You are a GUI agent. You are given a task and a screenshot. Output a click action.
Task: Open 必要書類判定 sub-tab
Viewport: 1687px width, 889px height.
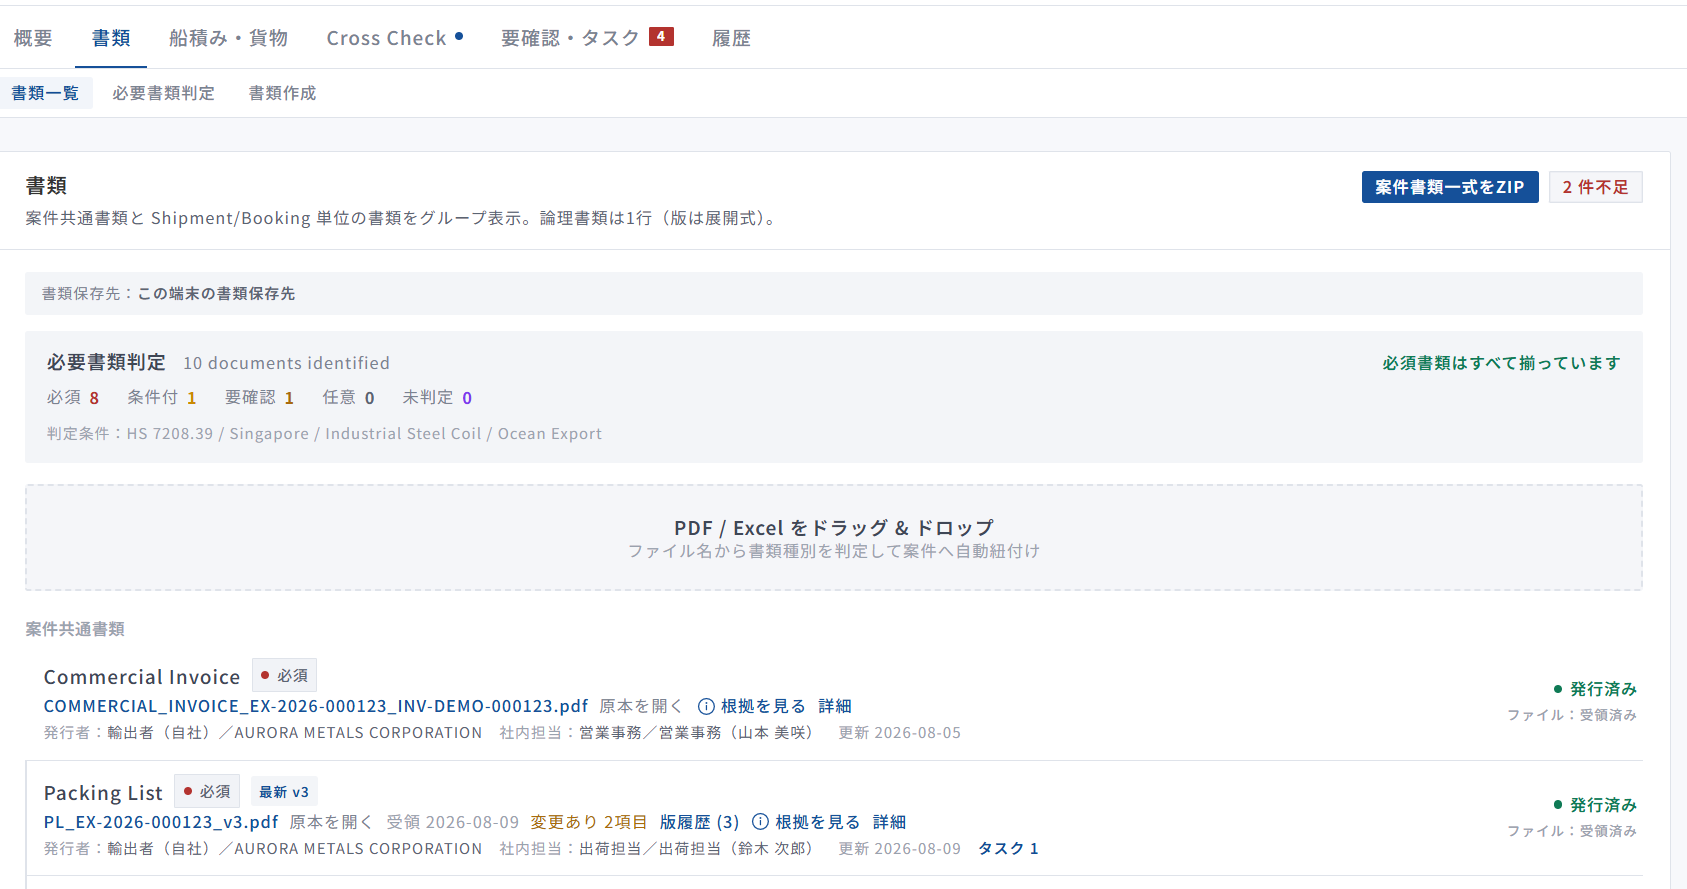(x=163, y=93)
